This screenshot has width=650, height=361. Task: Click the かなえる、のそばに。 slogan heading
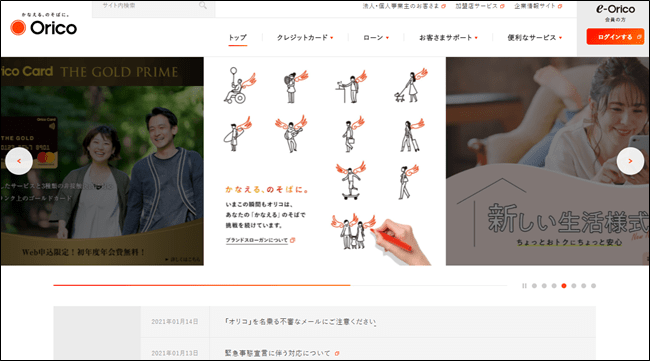(267, 190)
